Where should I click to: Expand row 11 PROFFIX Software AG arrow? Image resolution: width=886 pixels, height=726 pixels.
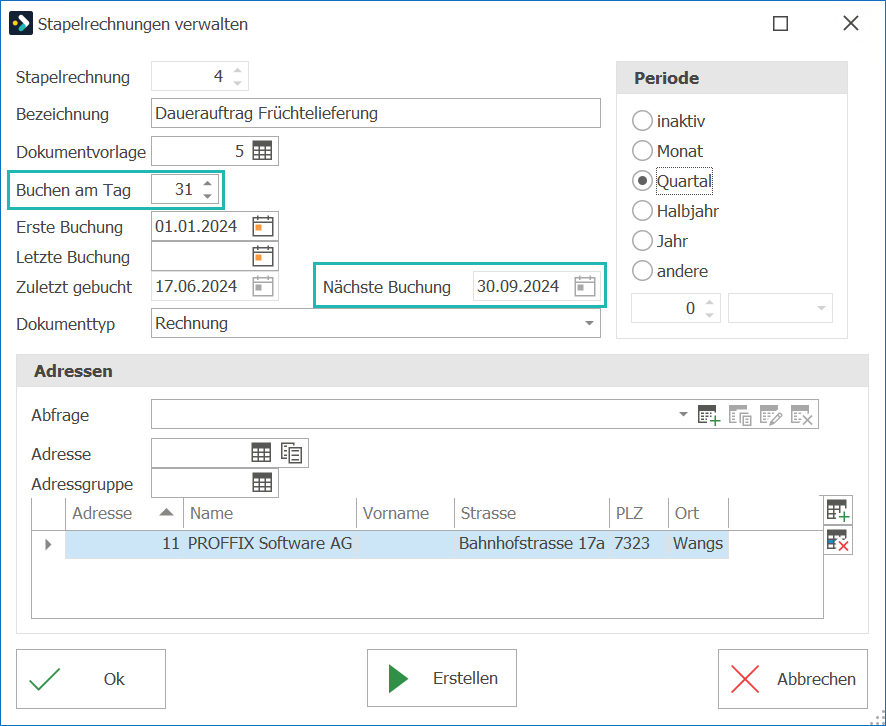point(48,544)
